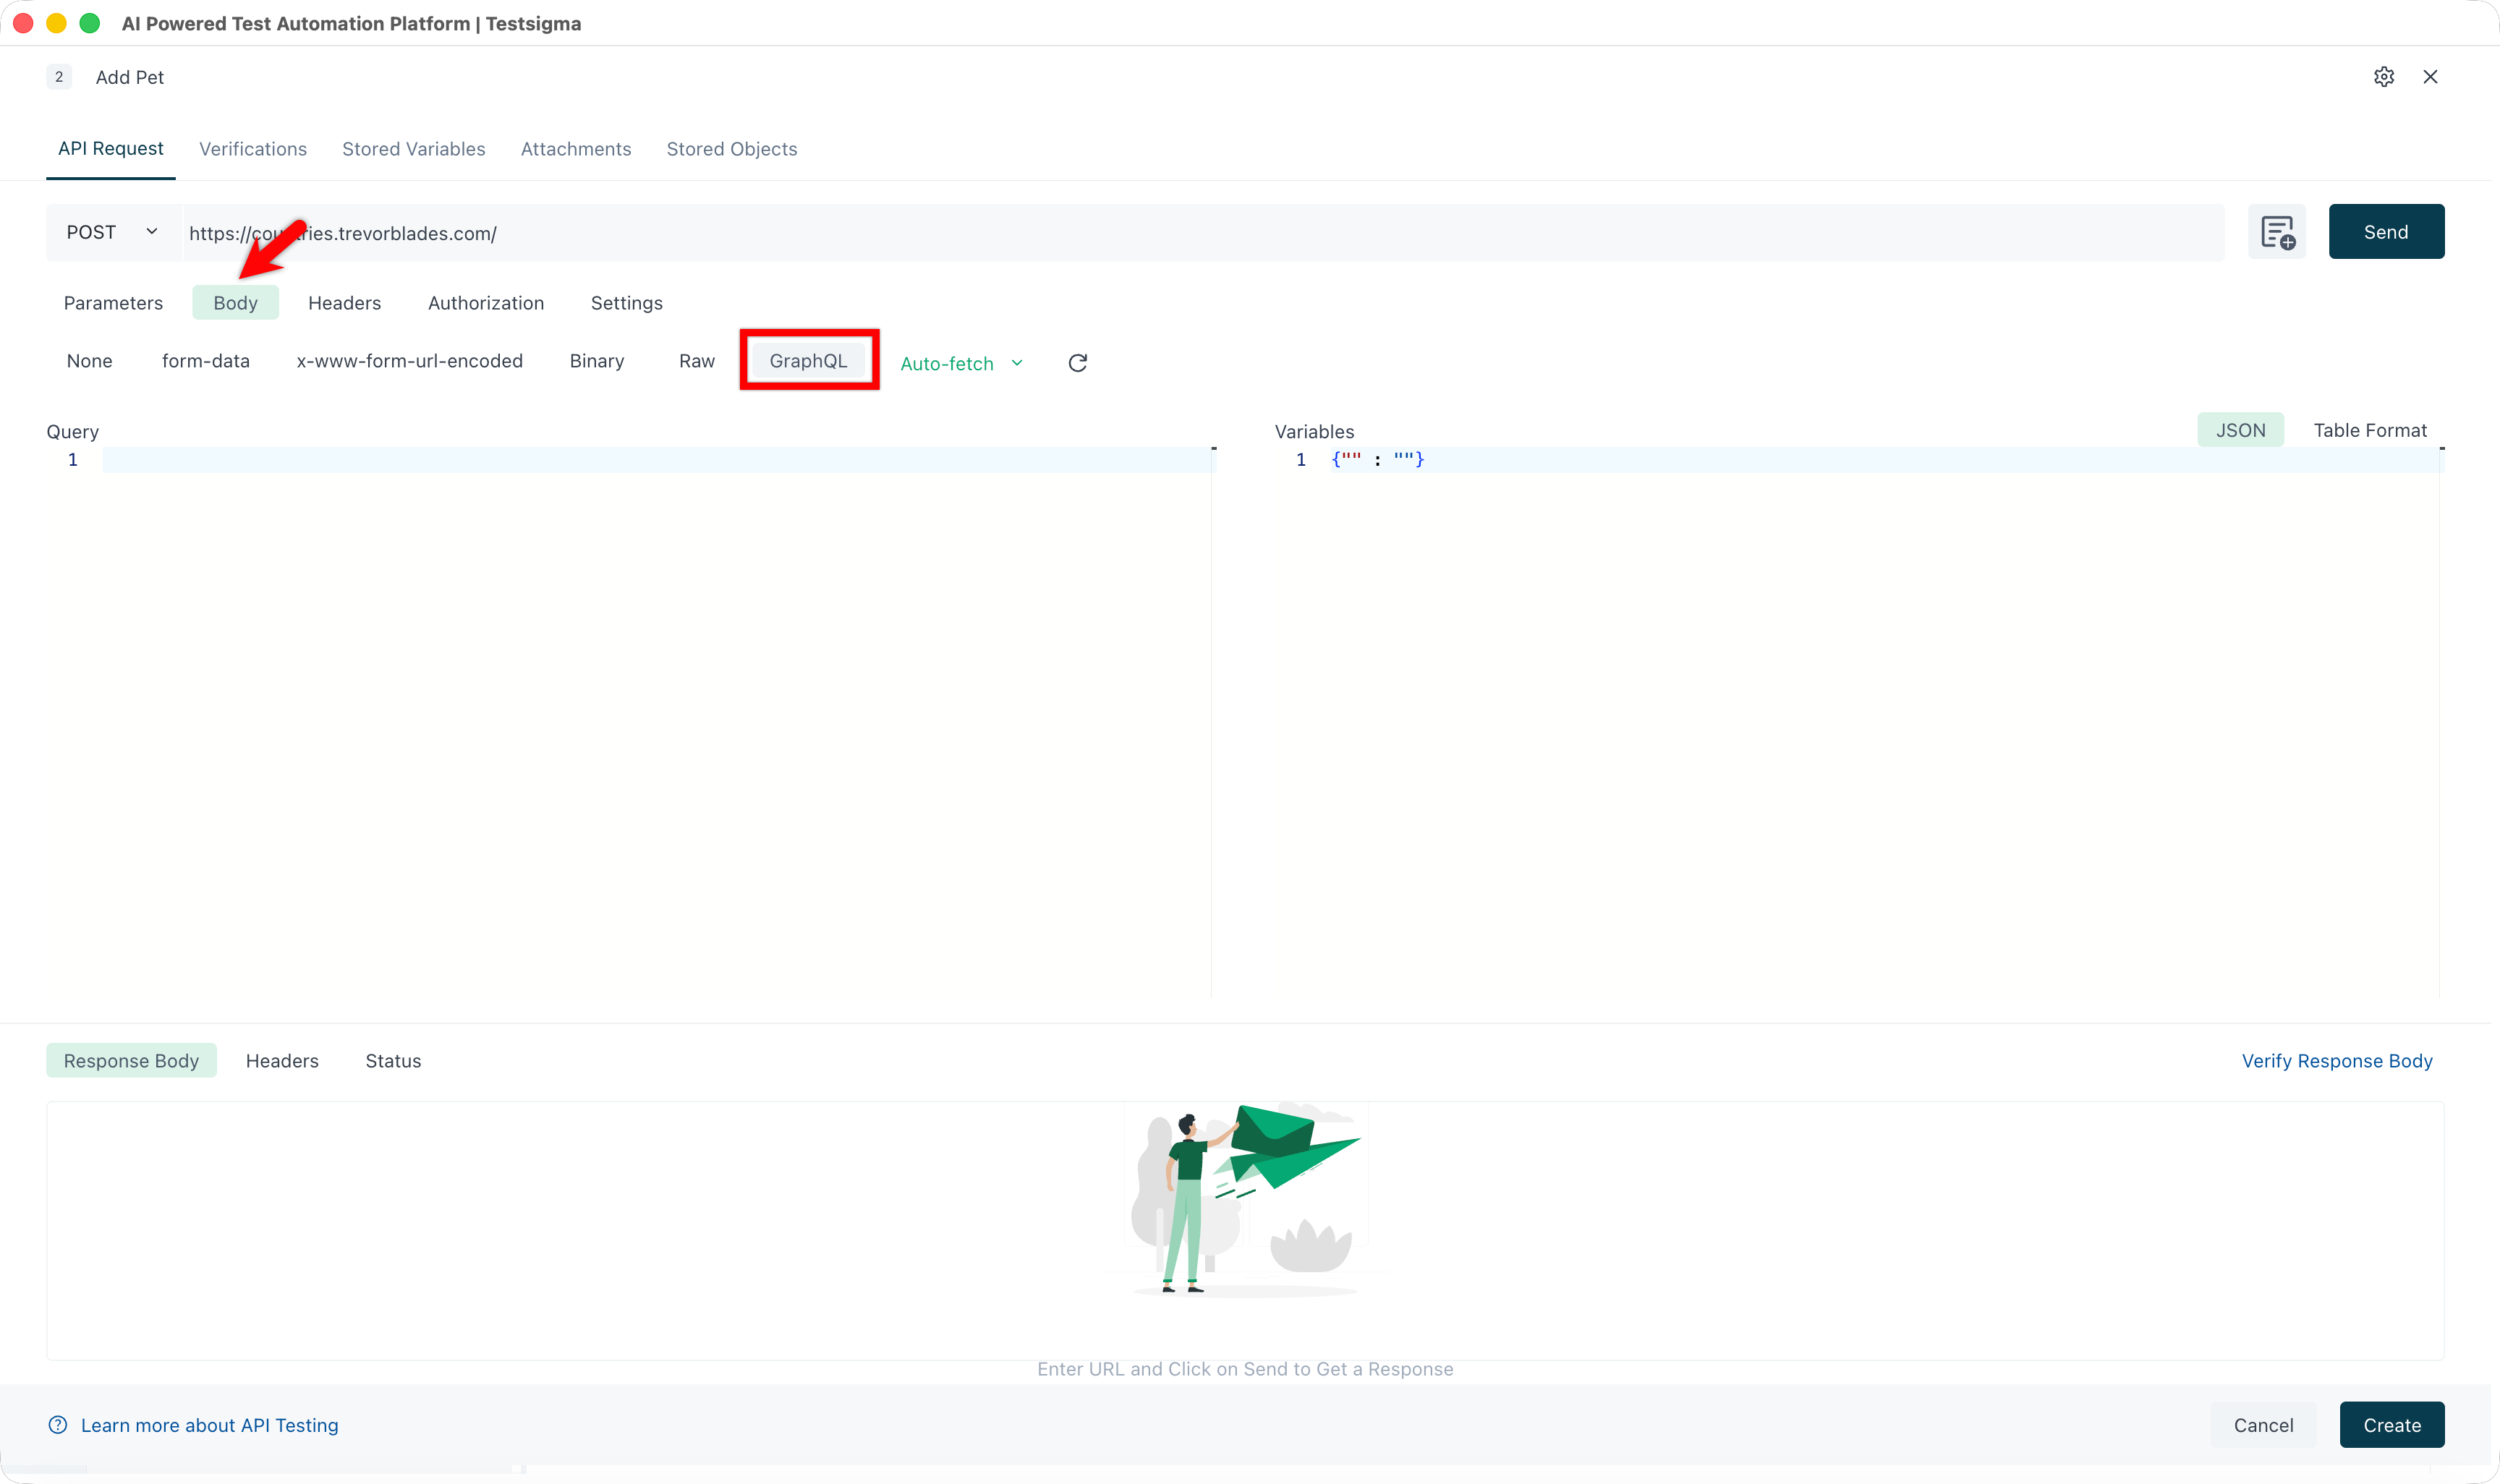The width and height of the screenshot is (2500, 1484).
Task: Click the help icon beside Learn more
Action: [57, 1425]
